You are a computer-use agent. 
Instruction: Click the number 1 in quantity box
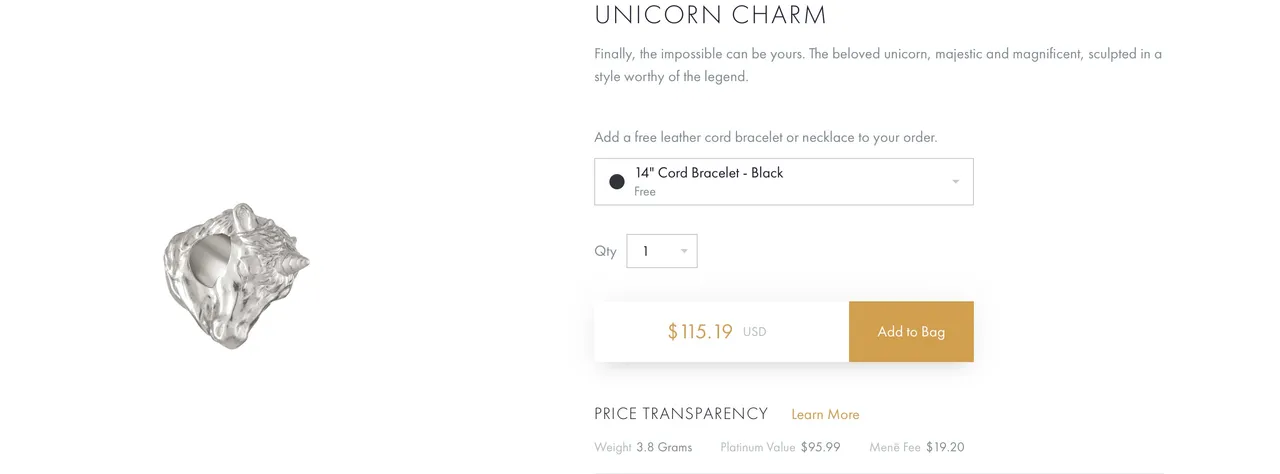pos(646,251)
